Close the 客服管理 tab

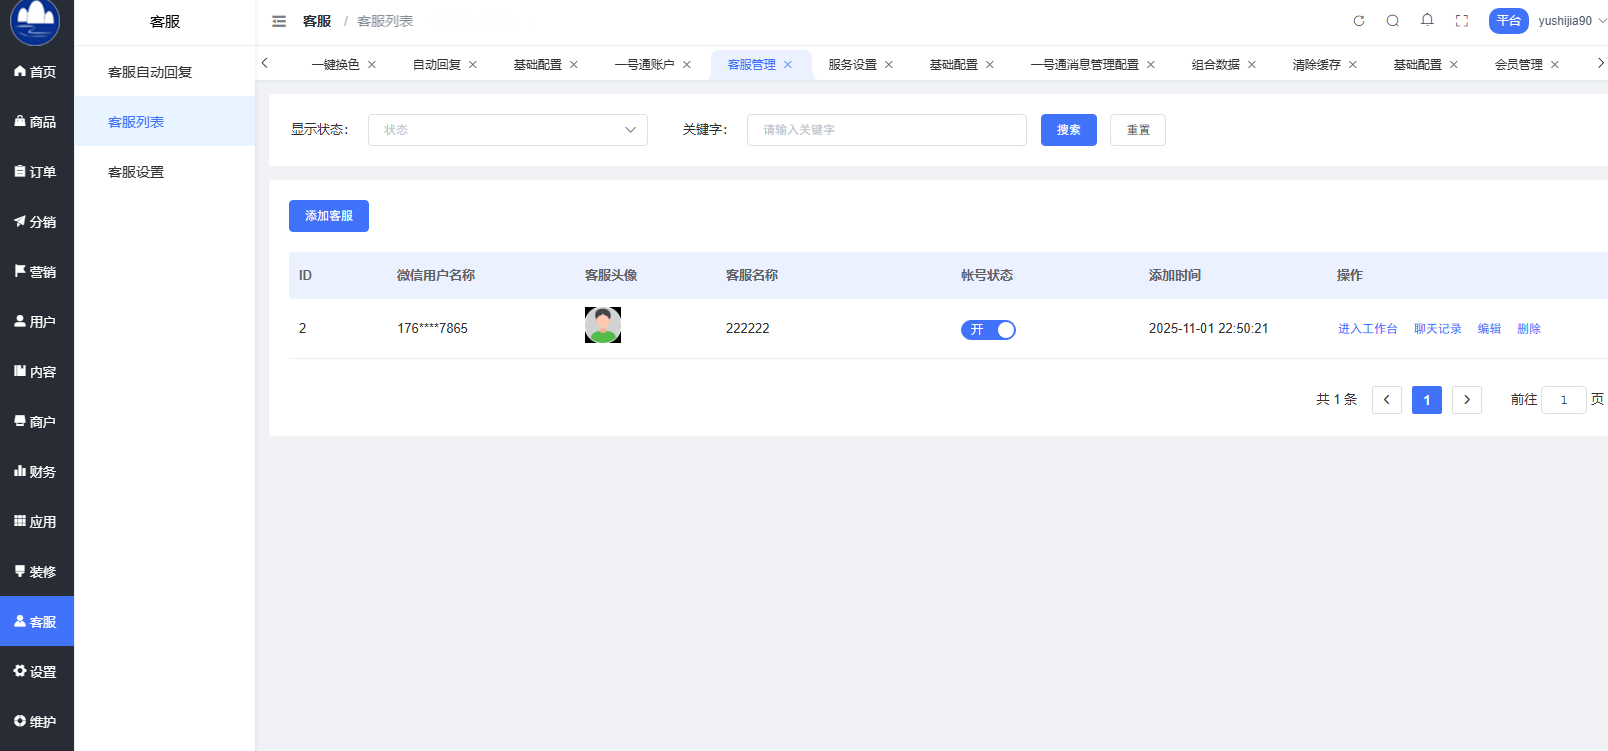point(788,65)
